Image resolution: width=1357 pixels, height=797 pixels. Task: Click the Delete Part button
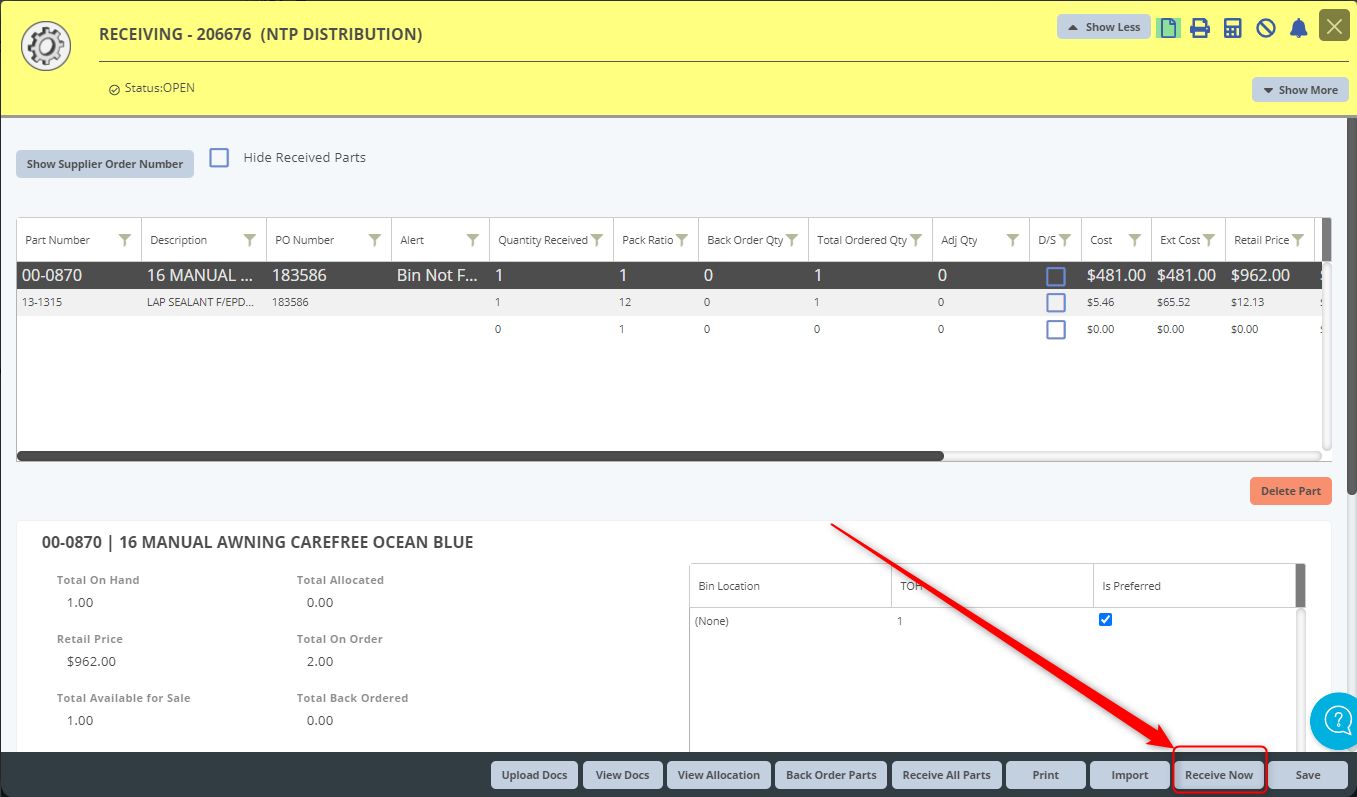(1290, 491)
